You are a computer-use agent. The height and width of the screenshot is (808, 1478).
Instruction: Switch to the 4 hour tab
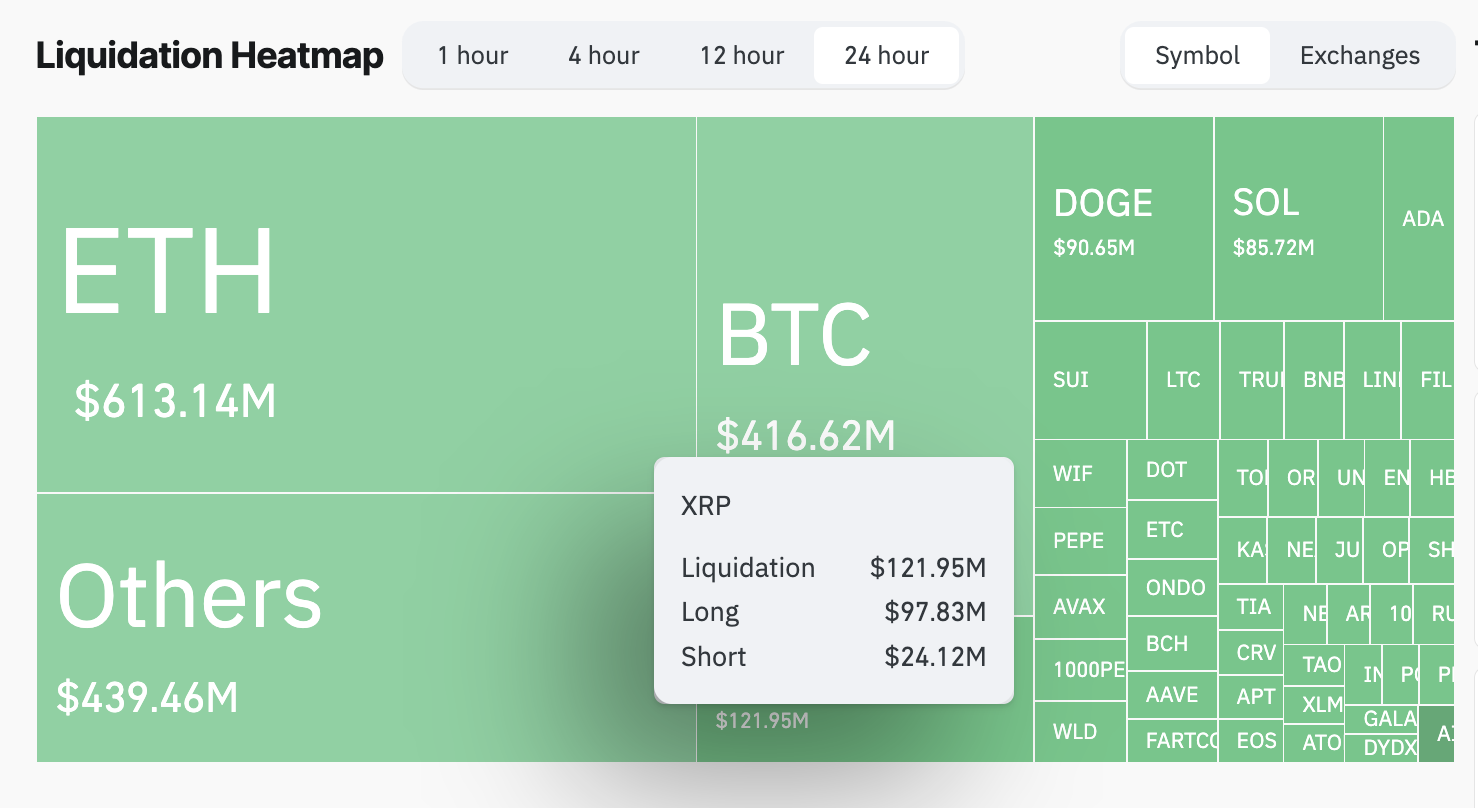[603, 55]
